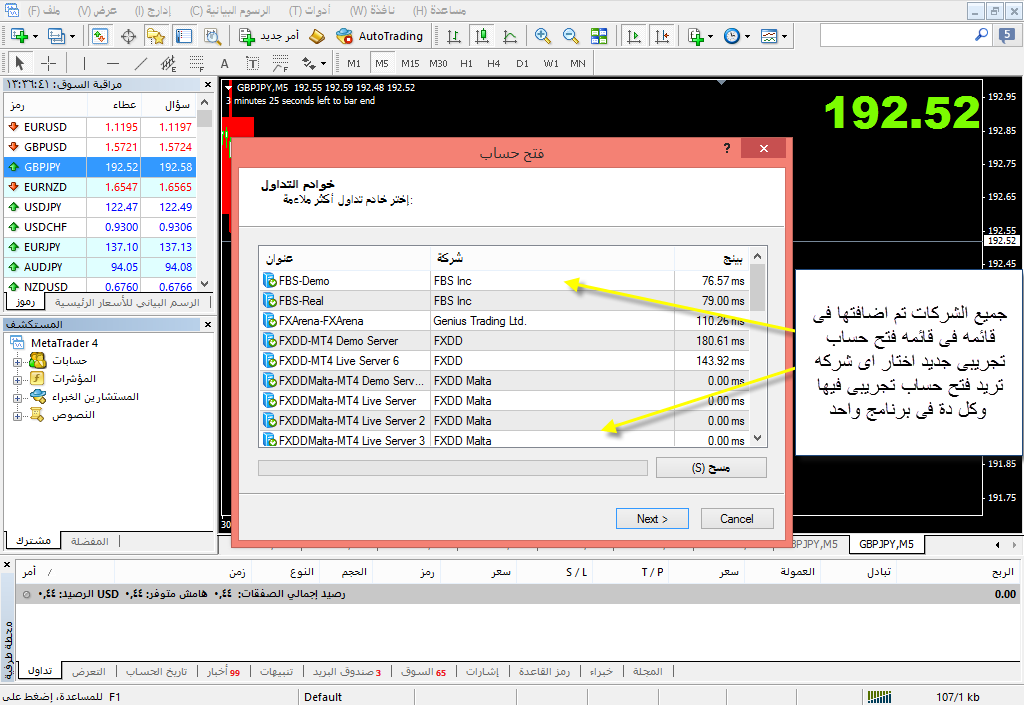Expand the حسابات tree node
The height and width of the screenshot is (705, 1024).
17,360
